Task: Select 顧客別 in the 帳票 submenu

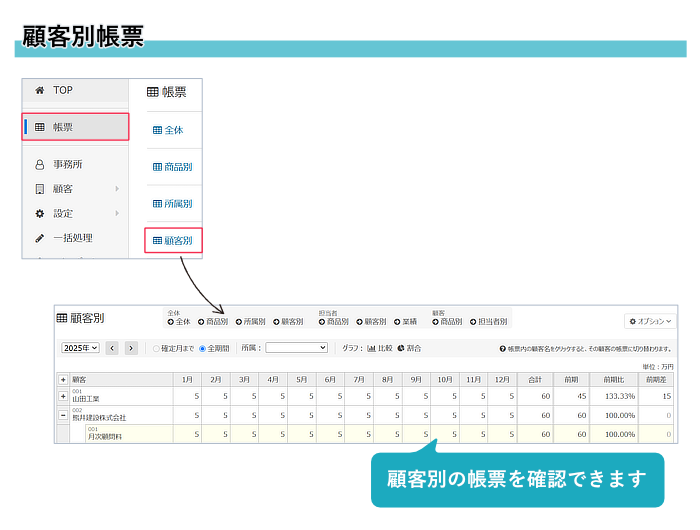Action: 173,240
